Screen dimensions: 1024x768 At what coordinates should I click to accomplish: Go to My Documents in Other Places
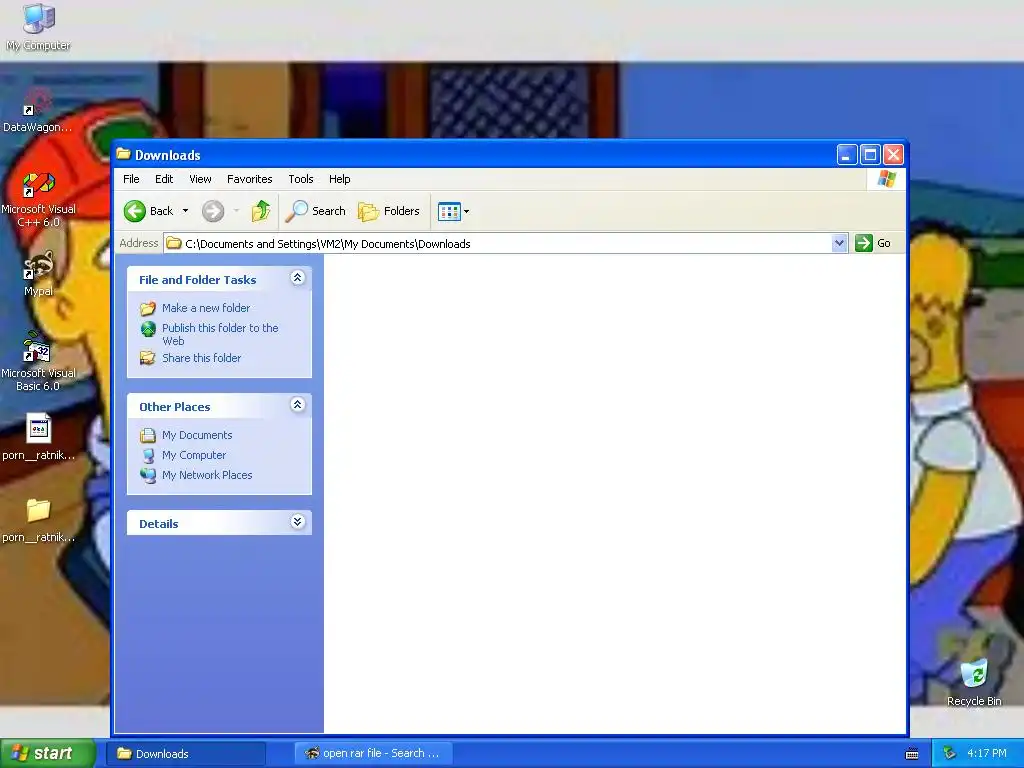point(197,435)
